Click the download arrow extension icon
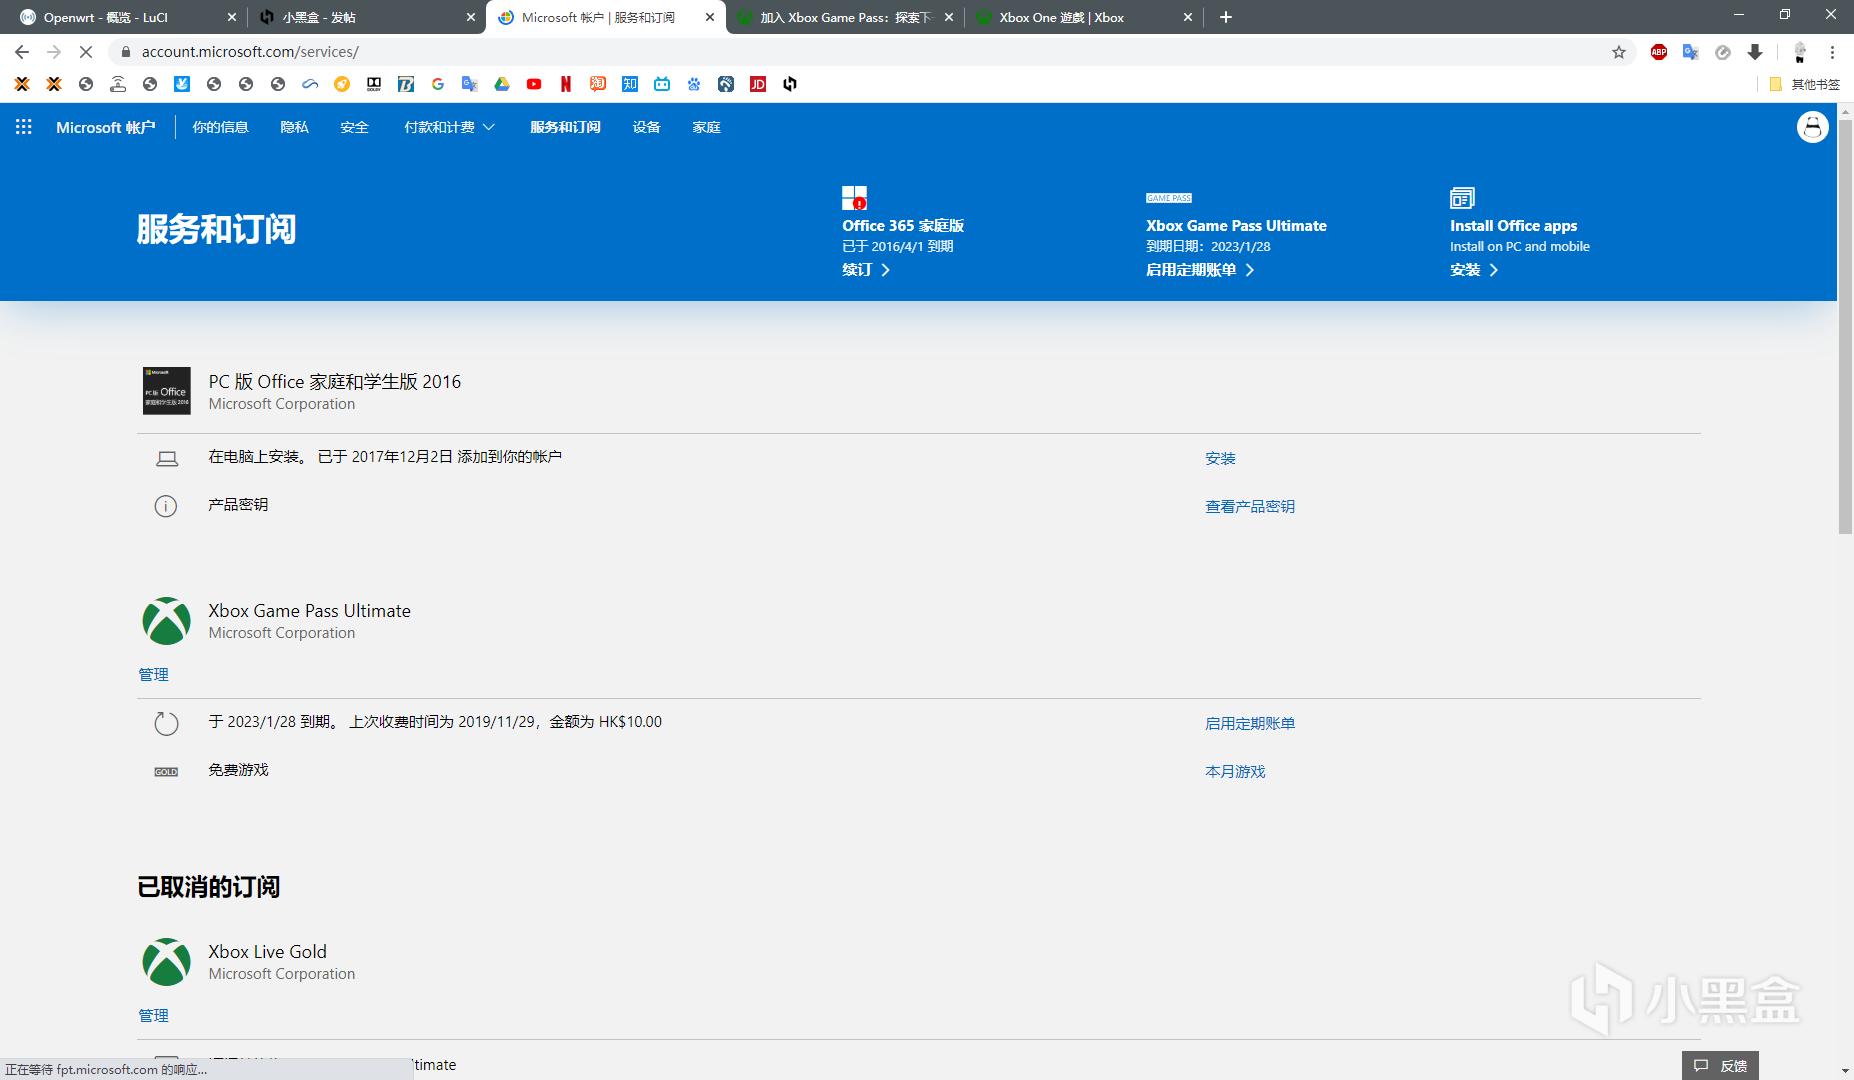The height and width of the screenshot is (1080, 1854). click(1755, 52)
